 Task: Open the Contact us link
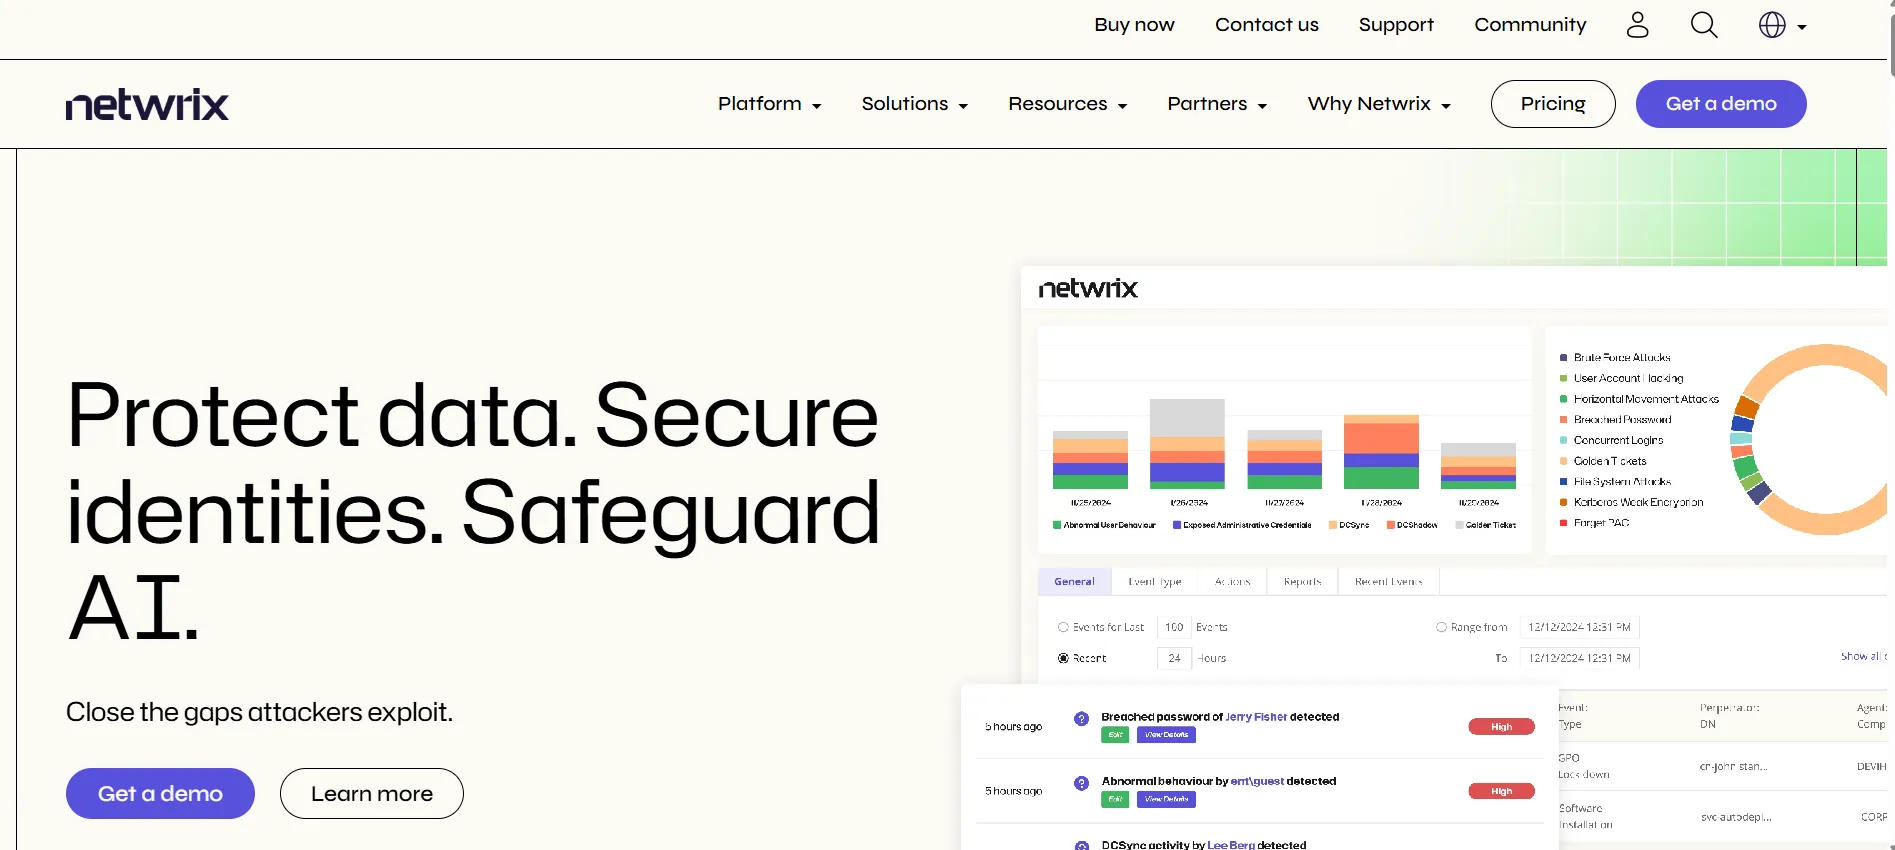tap(1267, 25)
